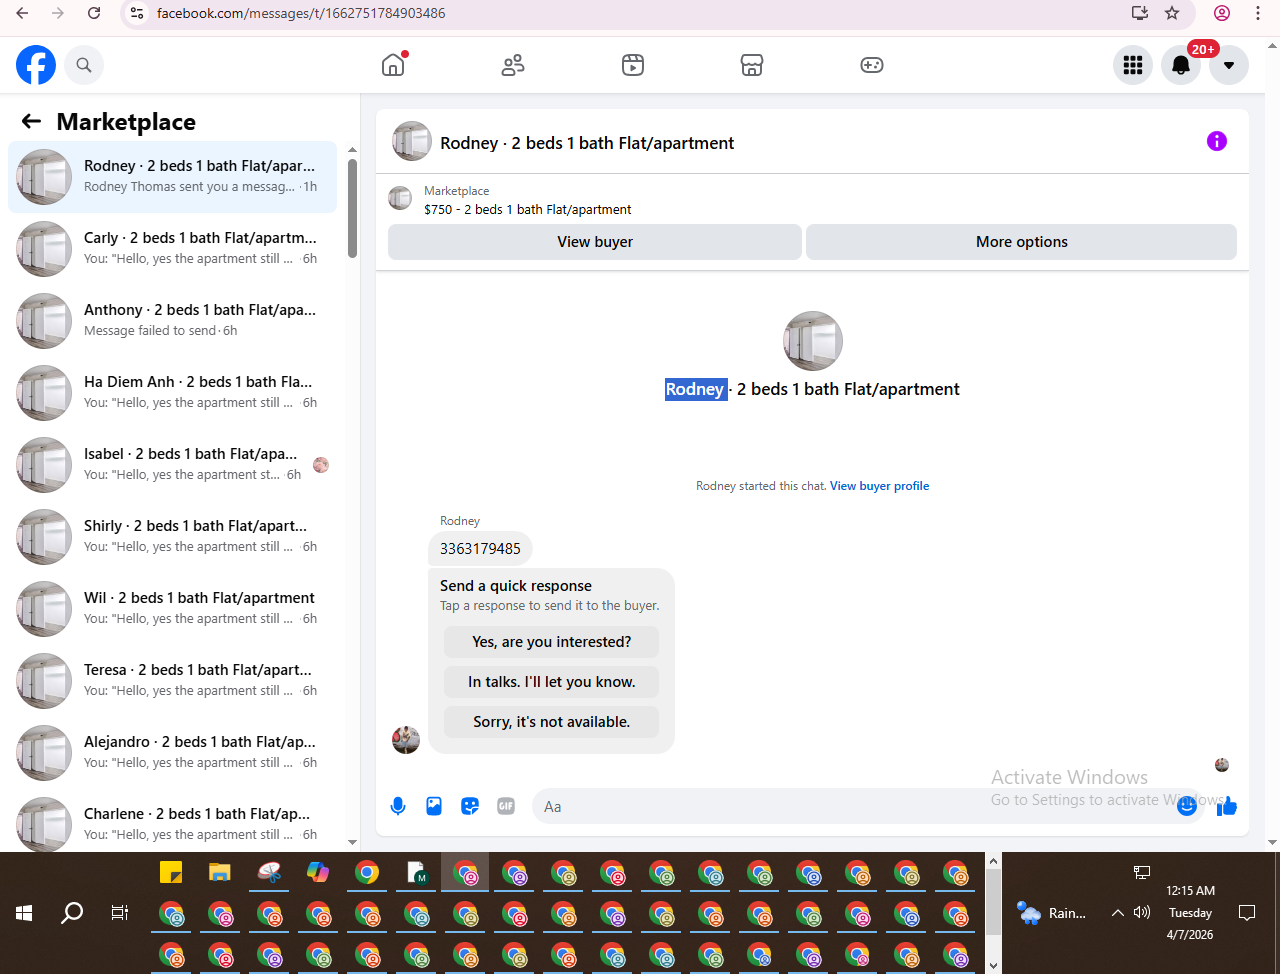Open the emoji picker in message box
Screen dimensions: 1280x974
1187,806
